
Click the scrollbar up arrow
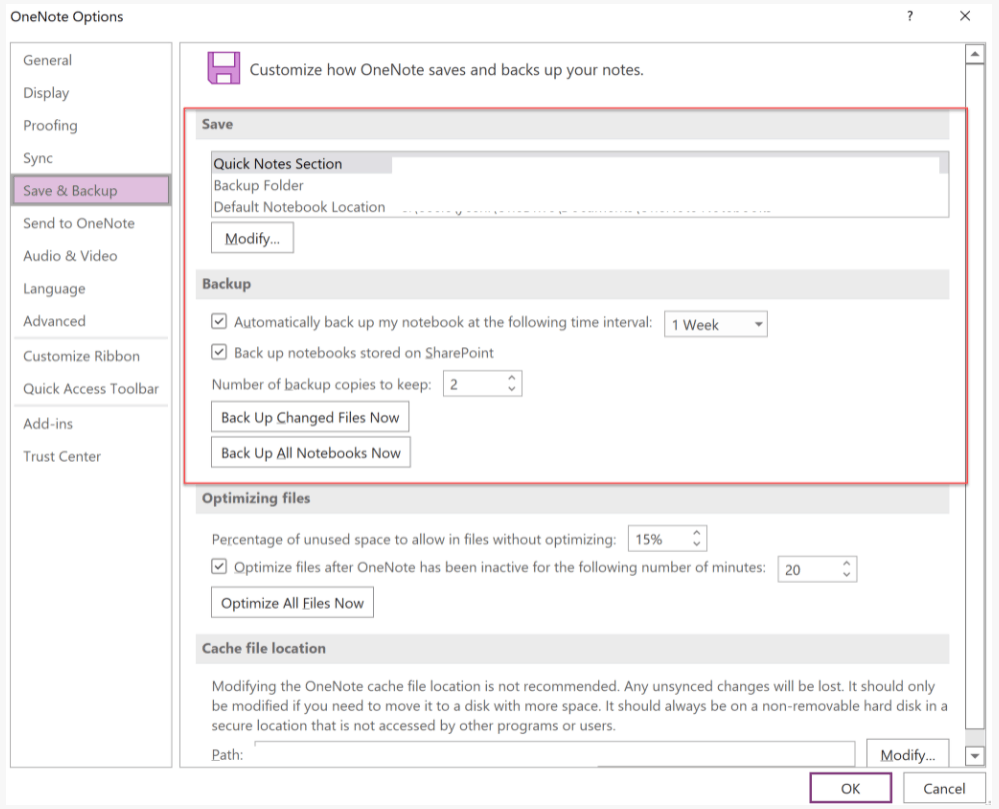975,55
